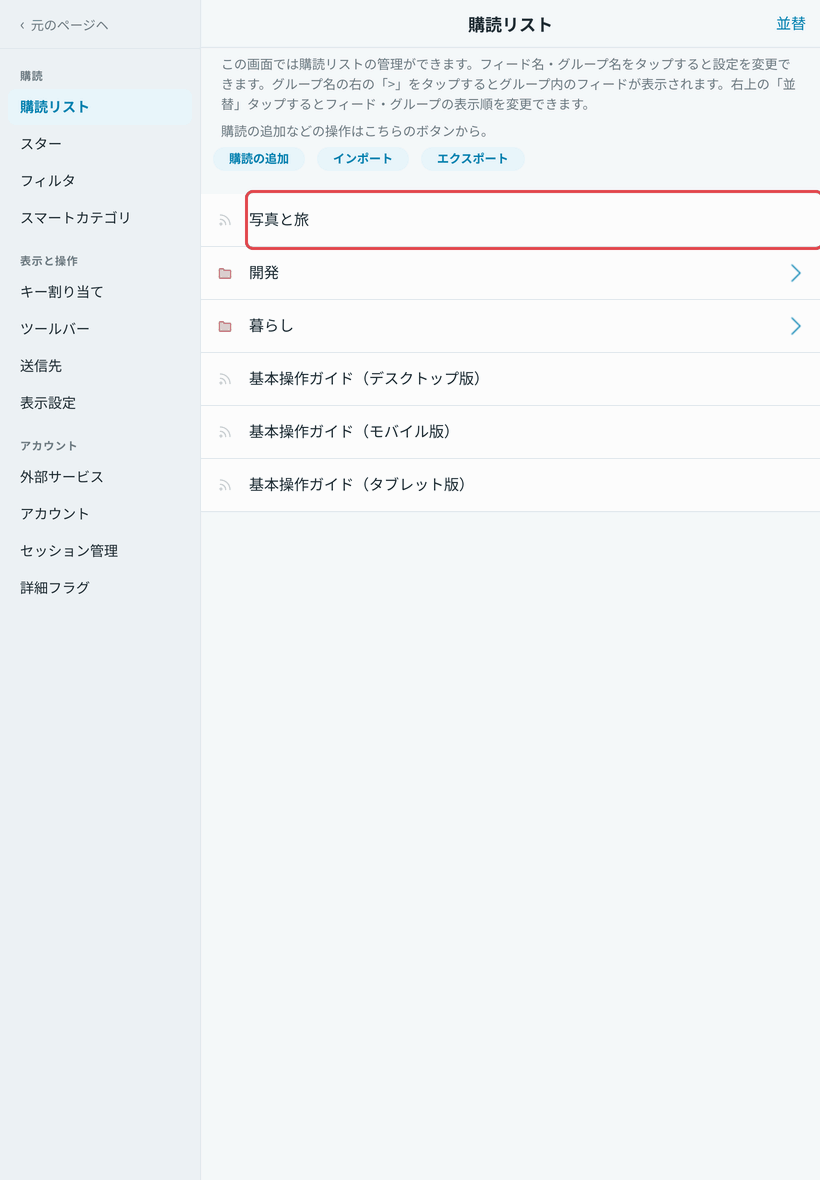Go back via 元のページへ
820x1180 pixels.
click(64, 25)
